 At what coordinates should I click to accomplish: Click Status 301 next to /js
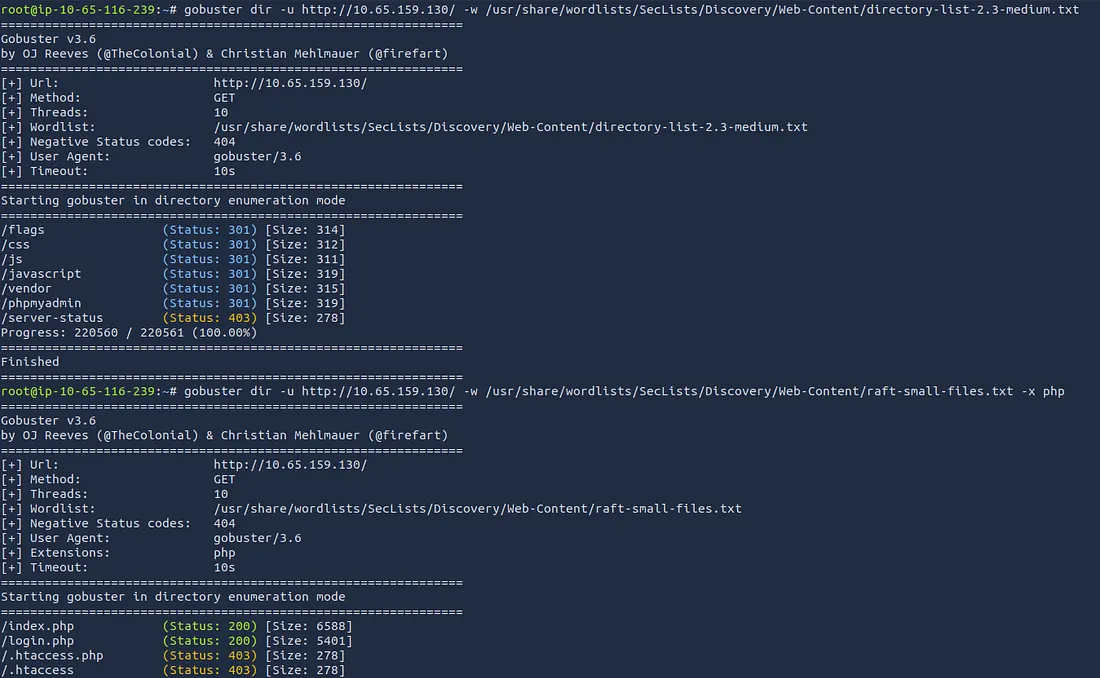pos(209,259)
